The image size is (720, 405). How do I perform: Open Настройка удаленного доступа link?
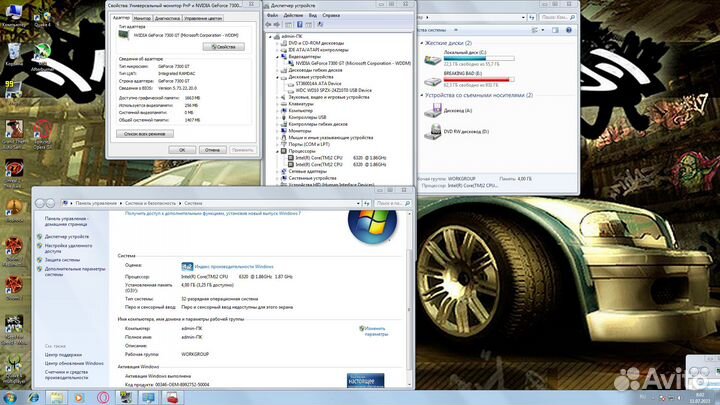pyautogui.click(x=68, y=248)
